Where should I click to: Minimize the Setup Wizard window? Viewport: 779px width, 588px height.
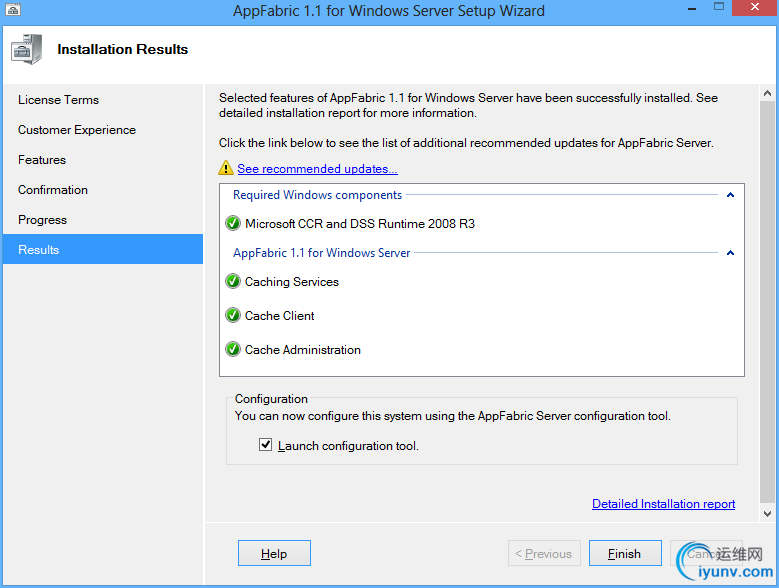click(x=692, y=8)
